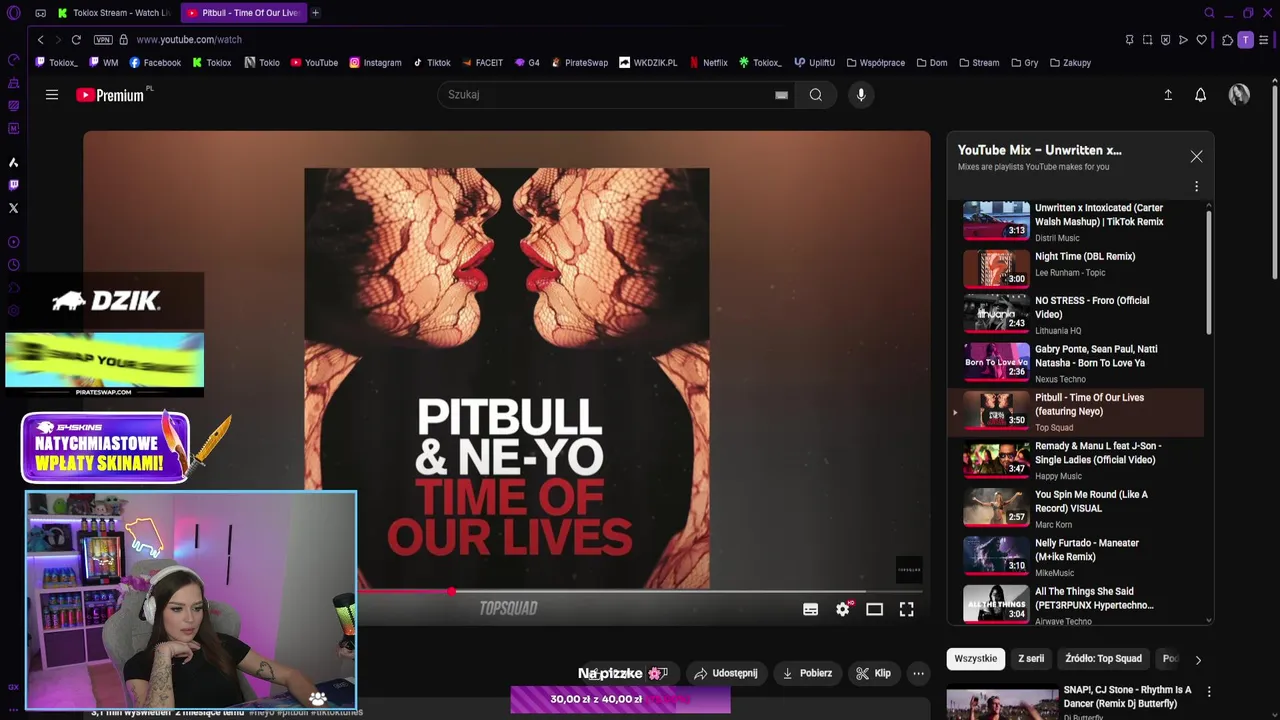The width and height of the screenshot is (1280, 720).
Task: Reload the current page
Action: pyautogui.click(x=76, y=40)
